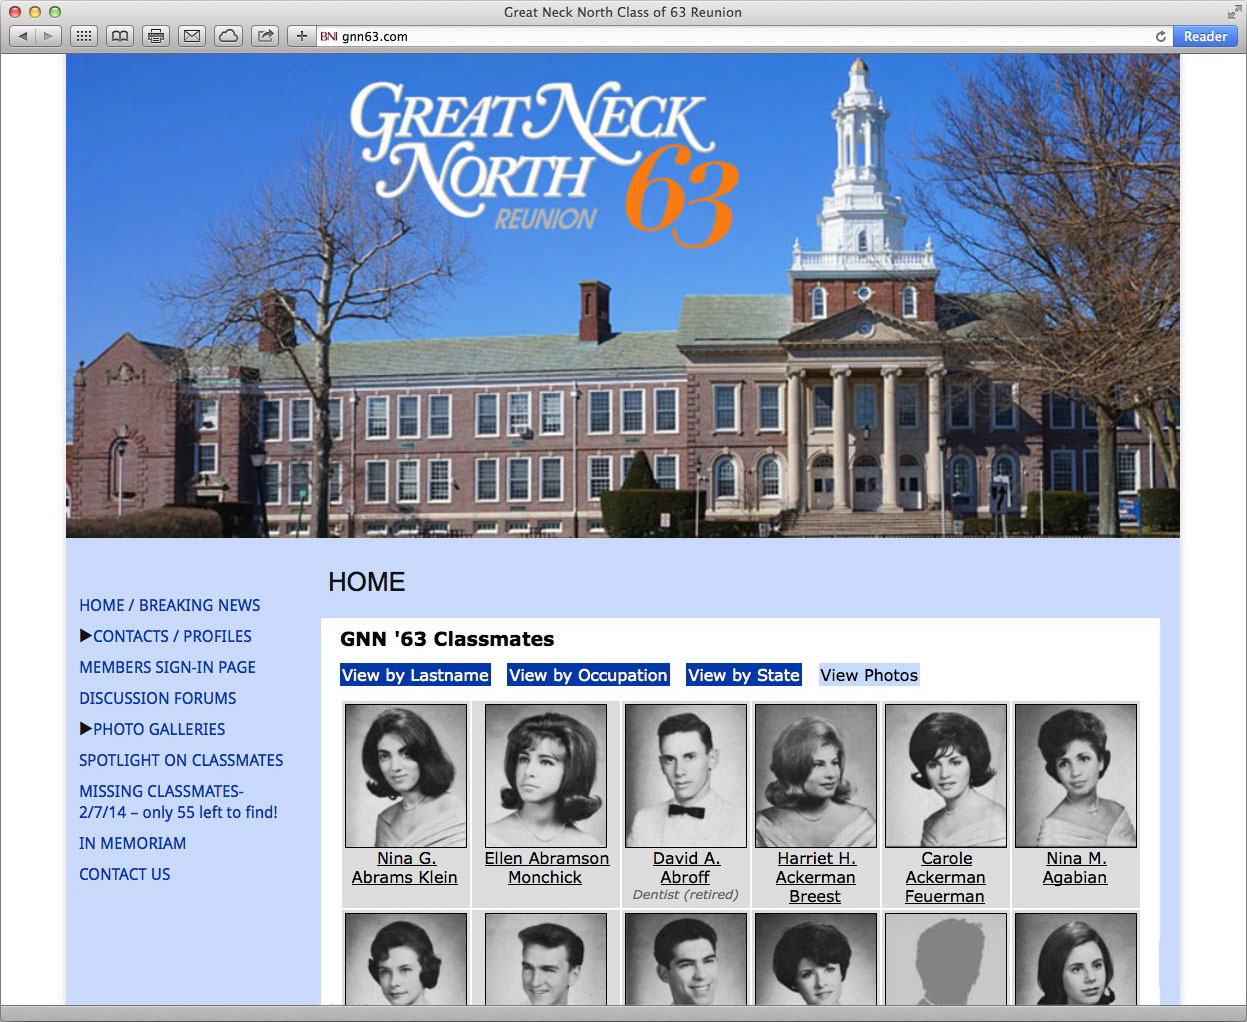Screen dimensions: 1247x1022
Task: Mail this page using envelope icon
Action: click(x=192, y=36)
